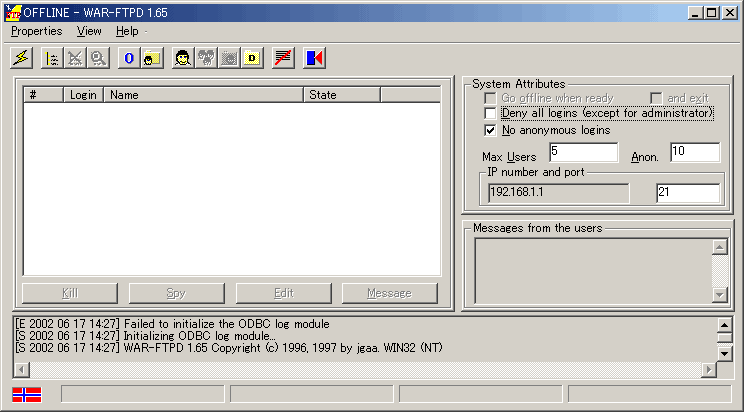Open the user face icon in toolbar
Image resolution: width=744 pixels, height=412 pixels.
pyautogui.click(x=183, y=58)
